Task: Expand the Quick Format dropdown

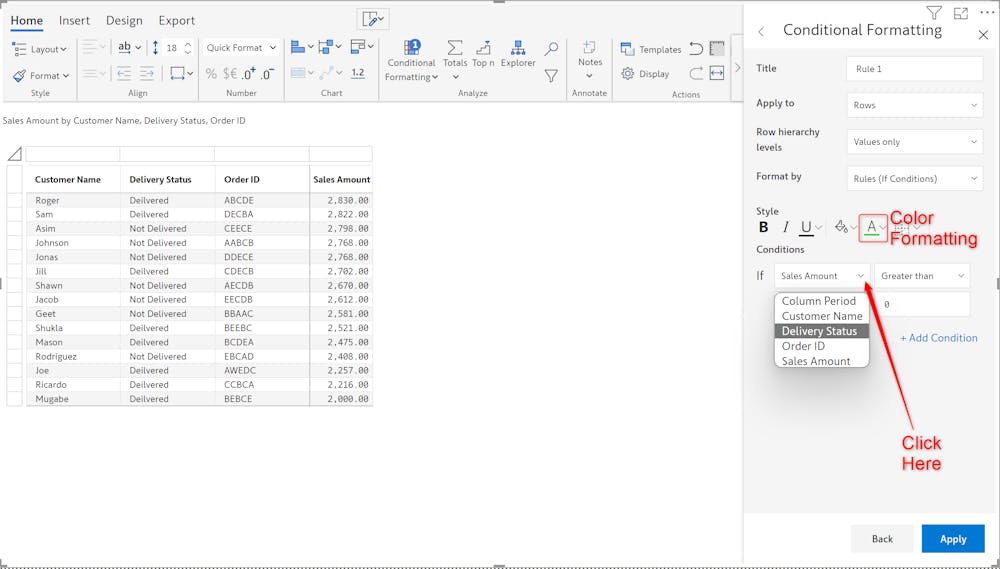Action: (241, 48)
